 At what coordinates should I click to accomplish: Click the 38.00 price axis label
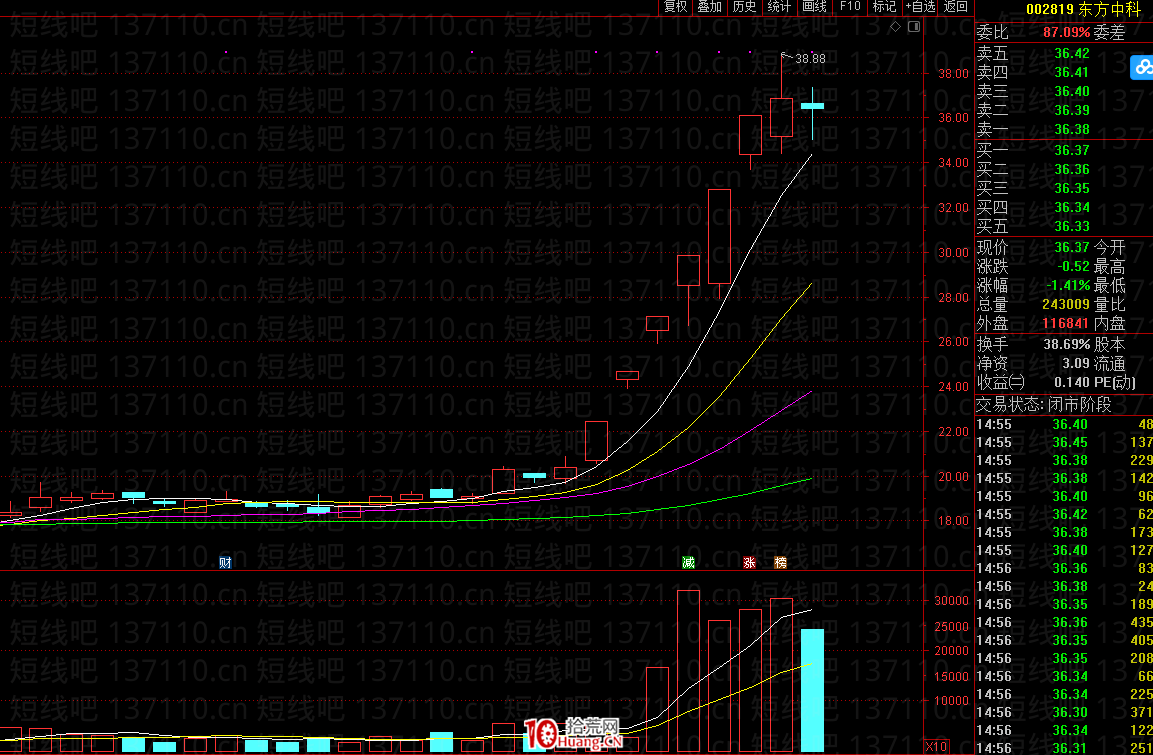(x=952, y=74)
